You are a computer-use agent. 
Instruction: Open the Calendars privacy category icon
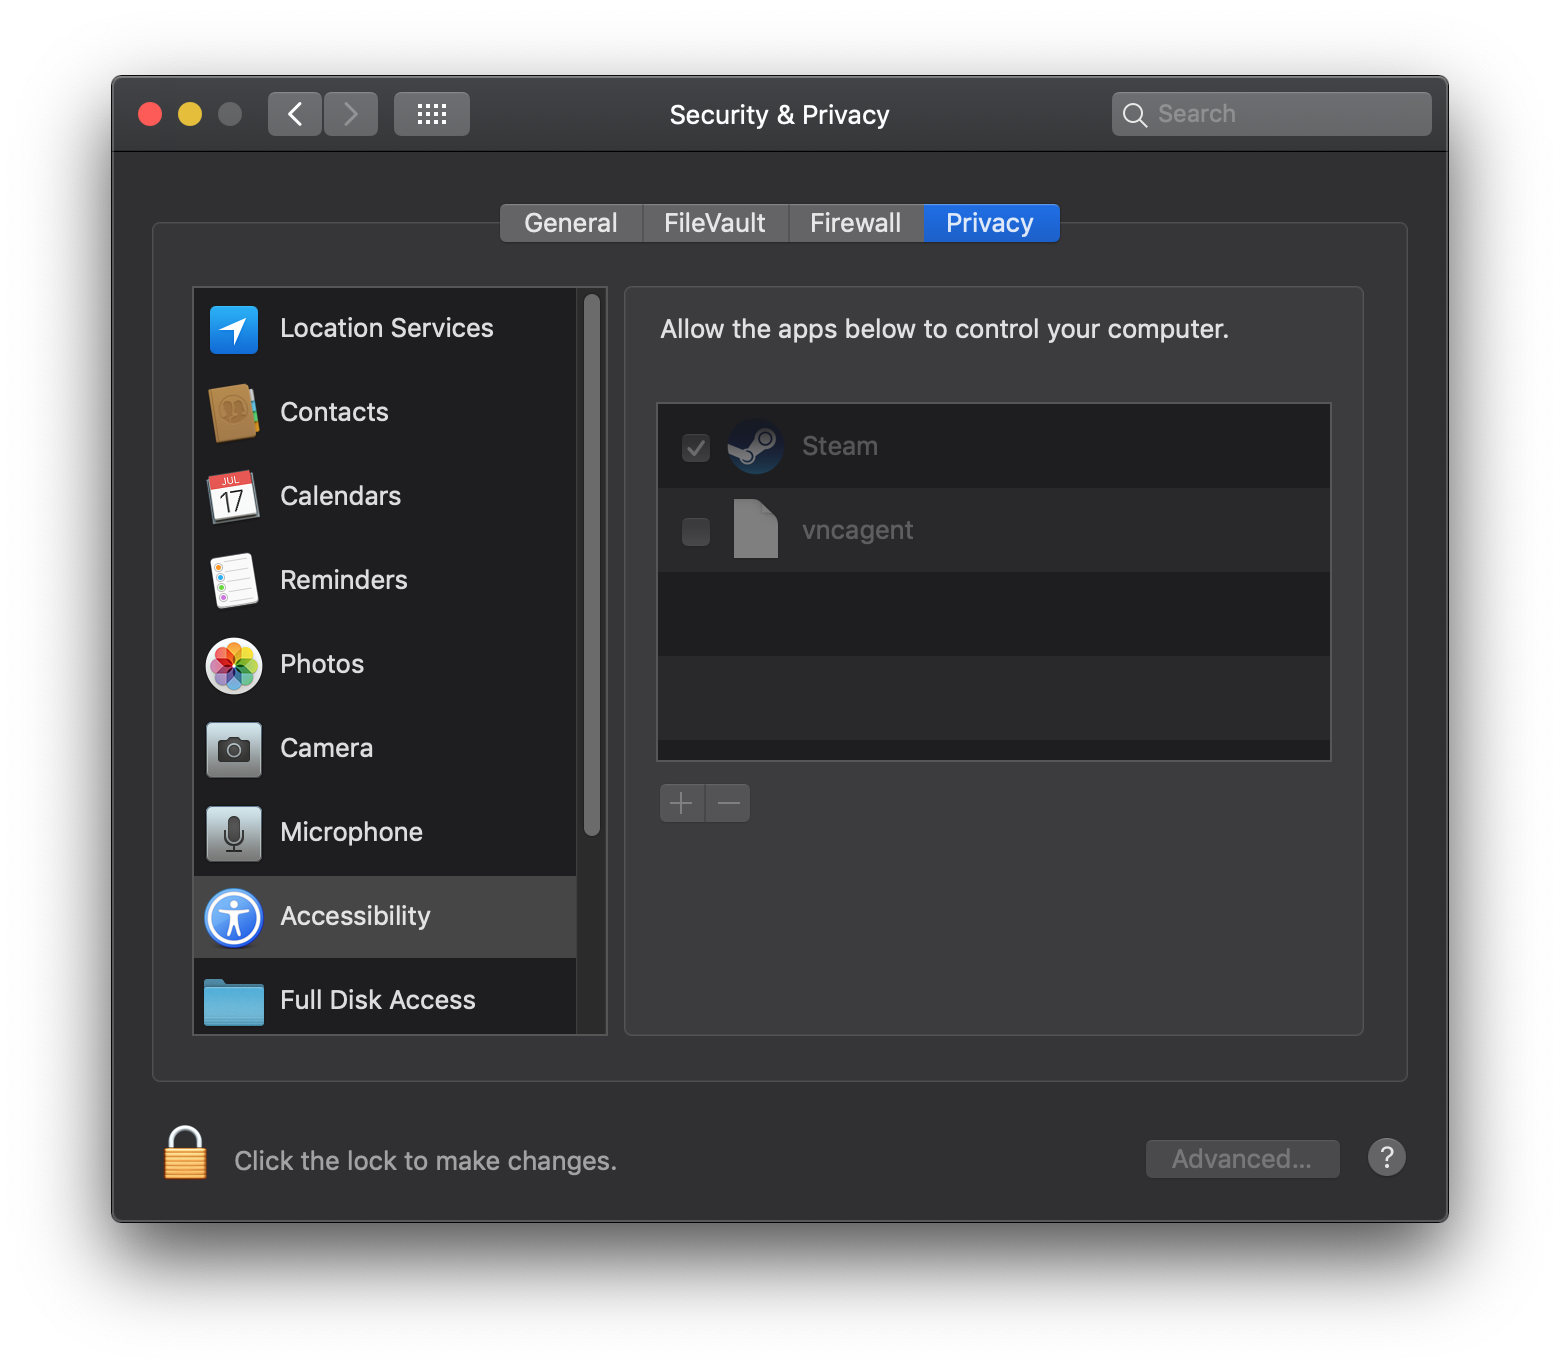pyautogui.click(x=234, y=497)
